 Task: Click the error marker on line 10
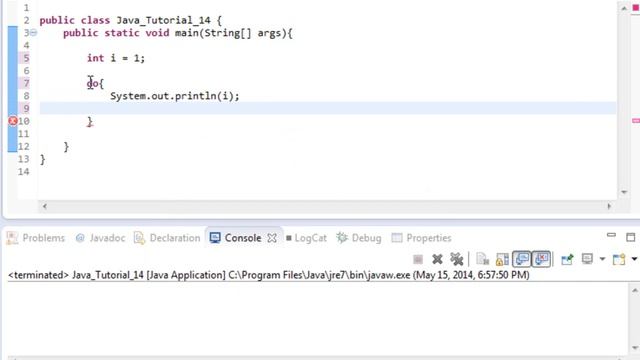(13, 121)
